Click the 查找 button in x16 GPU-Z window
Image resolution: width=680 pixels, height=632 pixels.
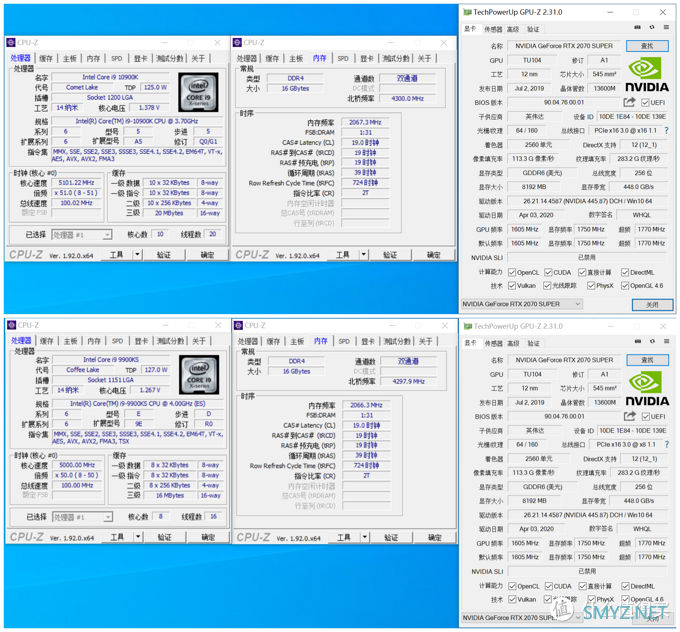[x=647, y=46]
